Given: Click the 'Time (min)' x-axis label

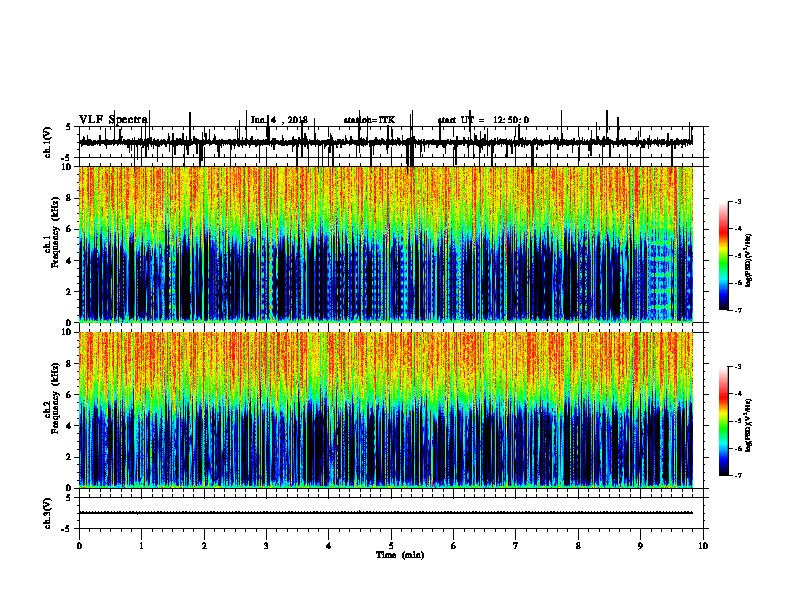Looking at the screenshot, I should 400,555.
